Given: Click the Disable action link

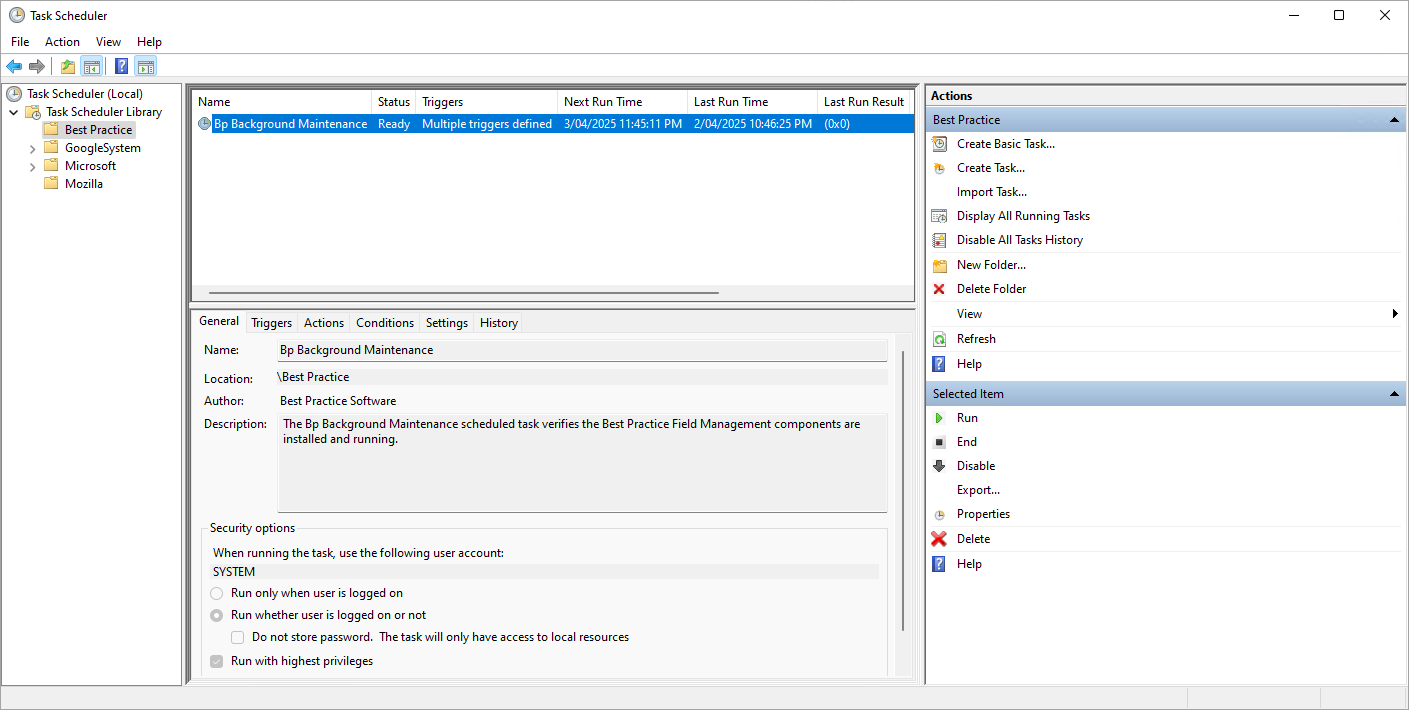Looking at the screenshot, I should (976, 466).
